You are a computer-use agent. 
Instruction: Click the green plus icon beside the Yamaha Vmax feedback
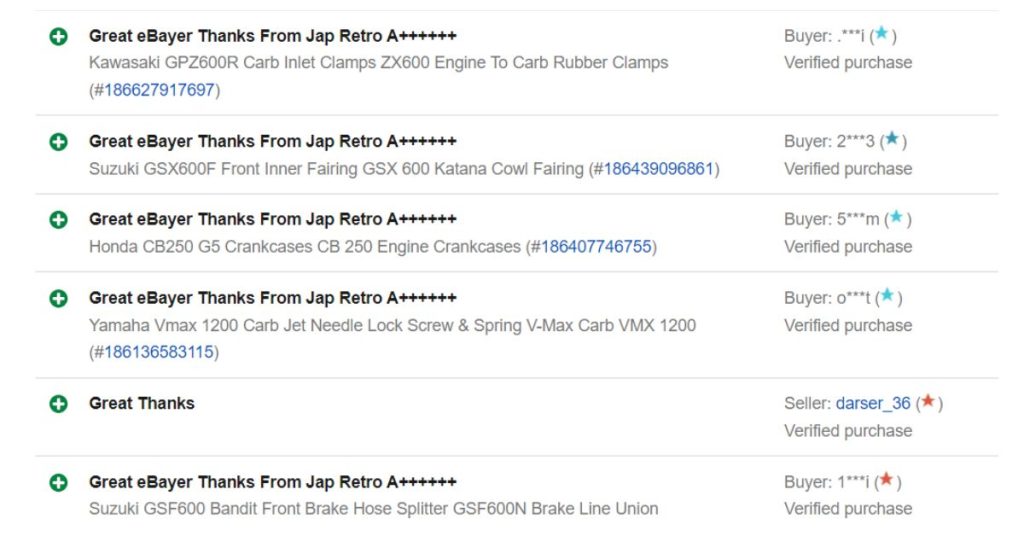pos(59,299)
